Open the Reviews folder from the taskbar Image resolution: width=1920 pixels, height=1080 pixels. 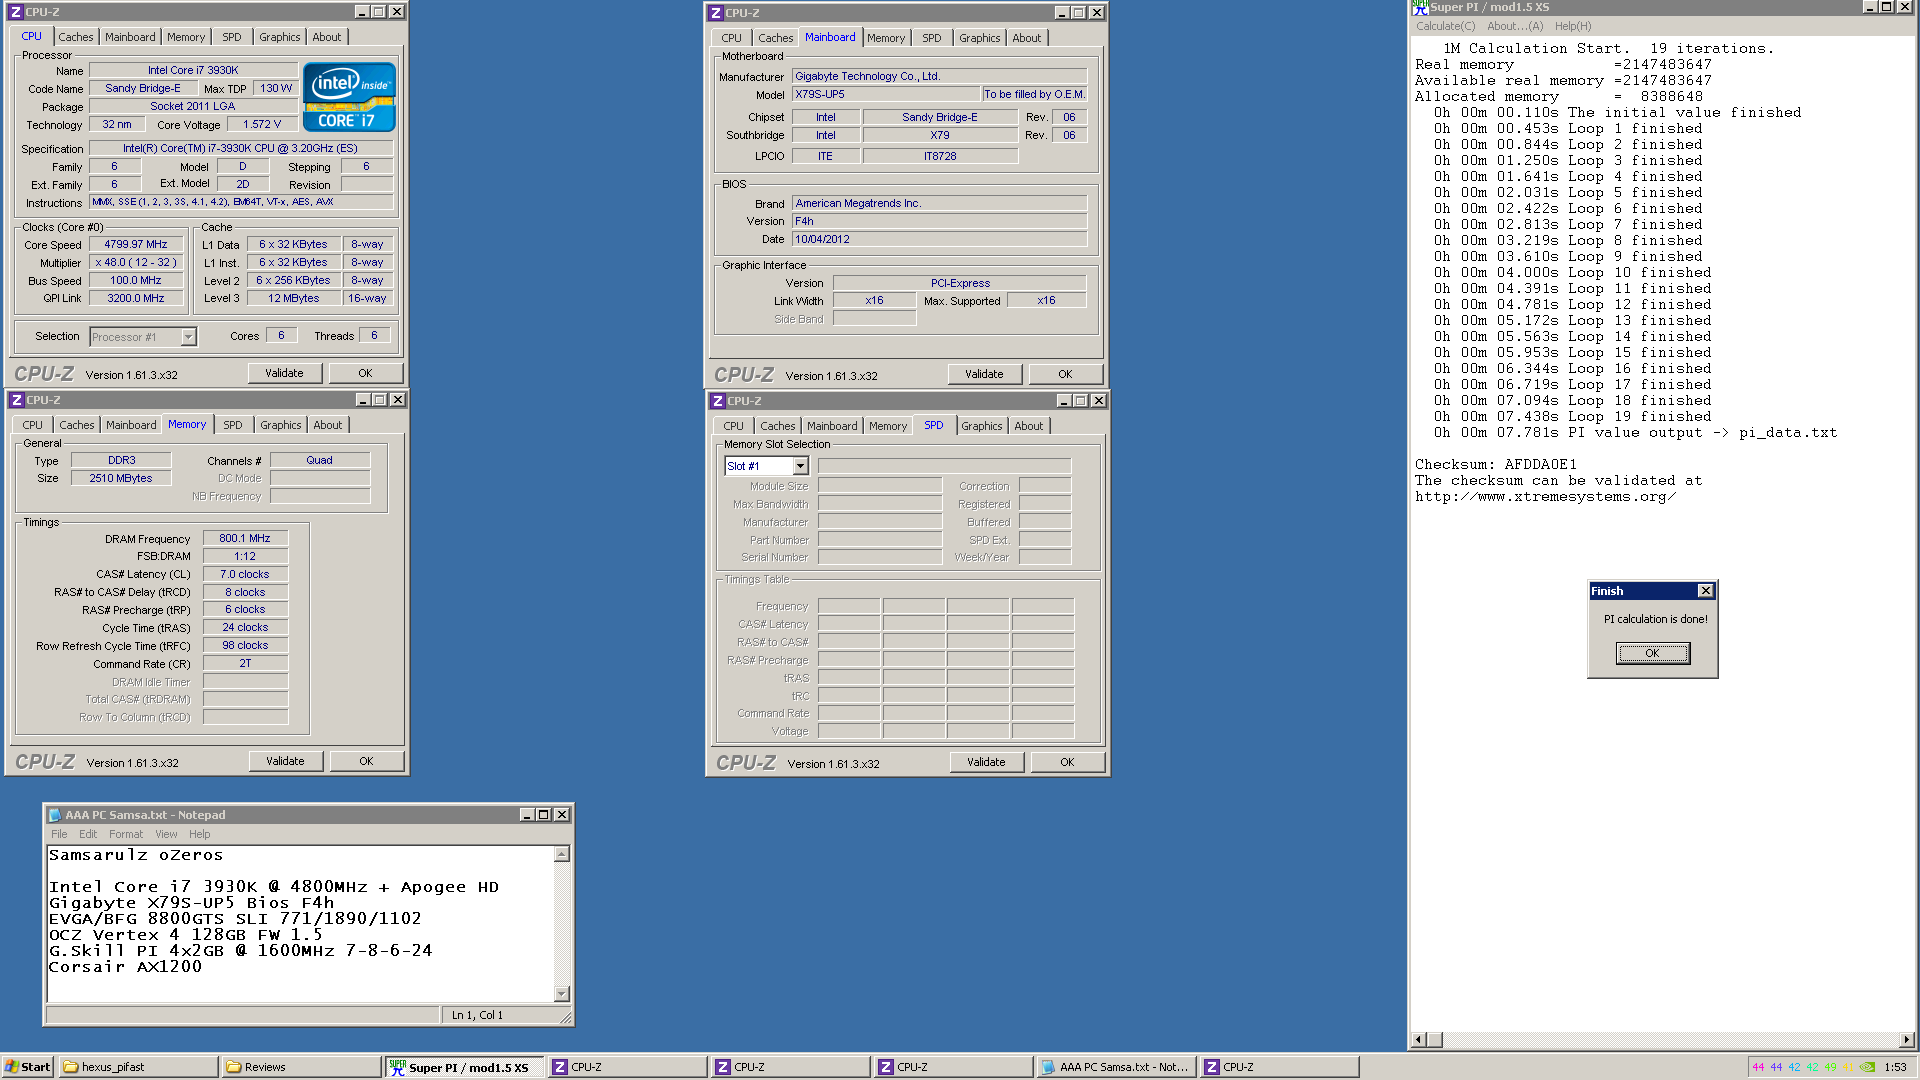coord(301,1067)
